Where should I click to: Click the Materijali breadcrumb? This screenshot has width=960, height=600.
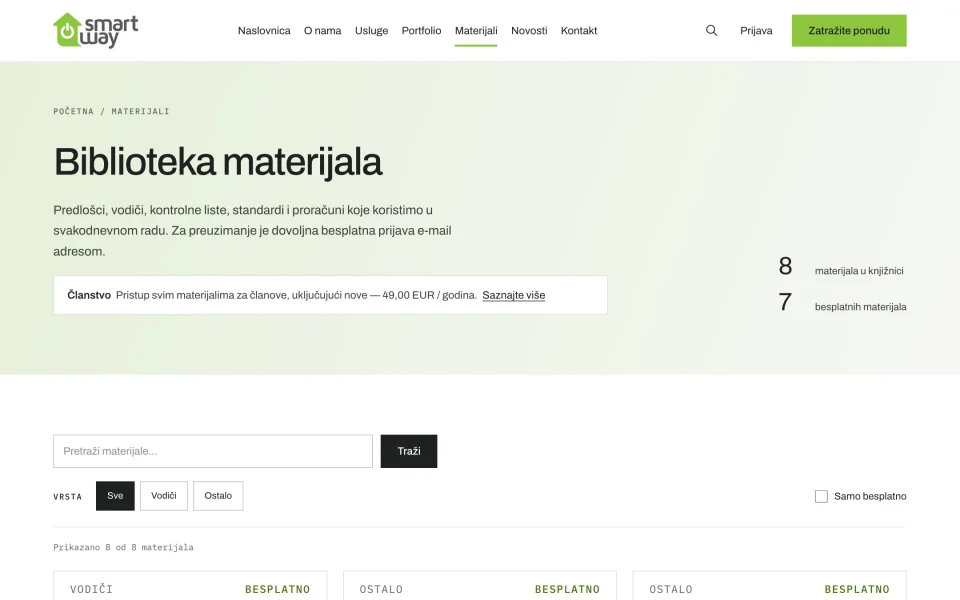(140, 111)
